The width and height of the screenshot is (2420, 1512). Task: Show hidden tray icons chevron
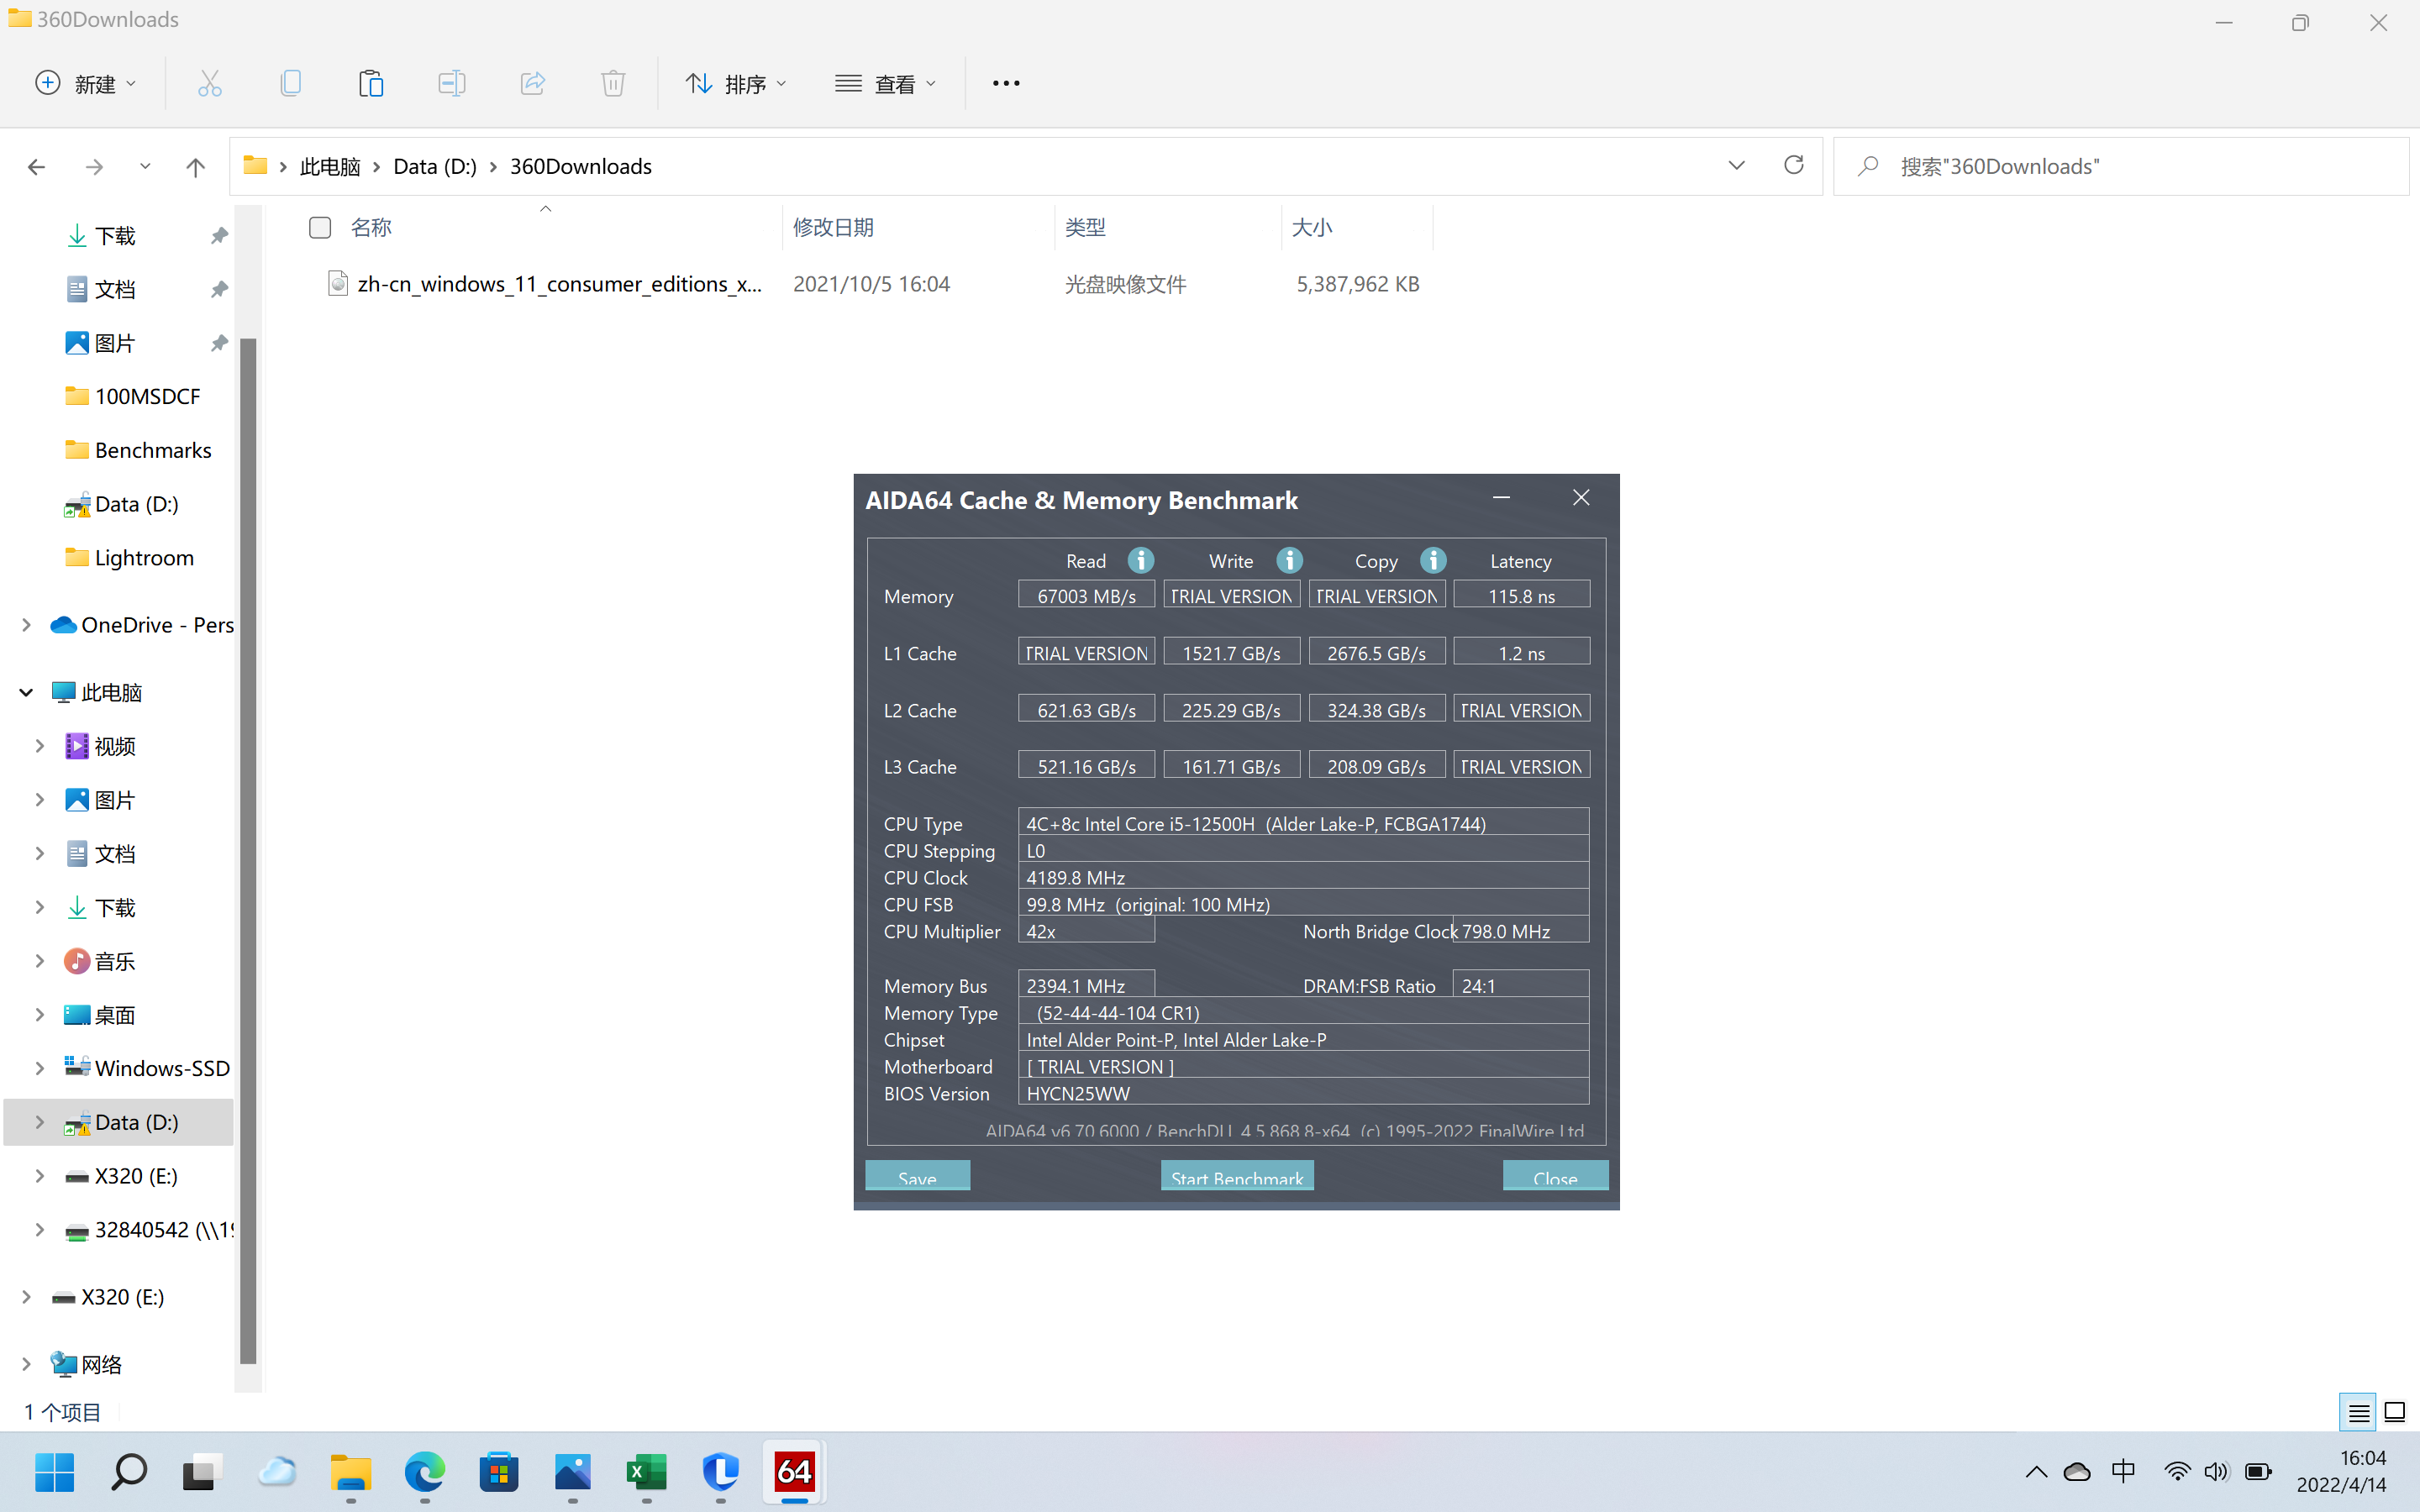click(x=2036, y=1472)
